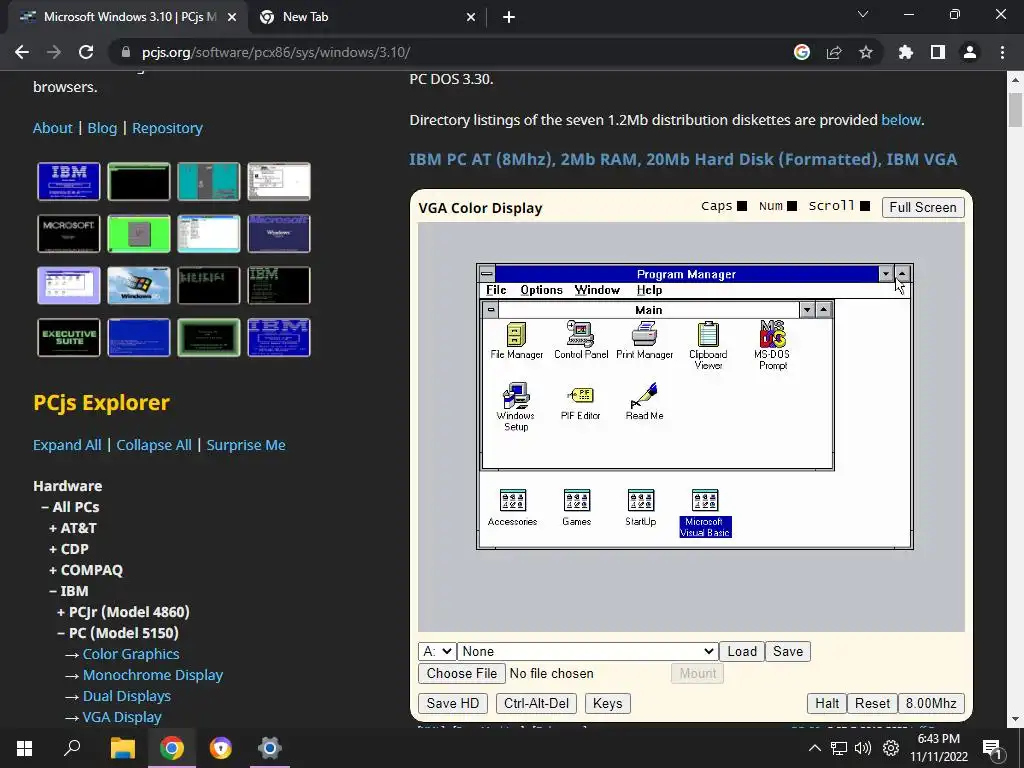
Task: Click the Surprise Me link
Action: [246, 445]
